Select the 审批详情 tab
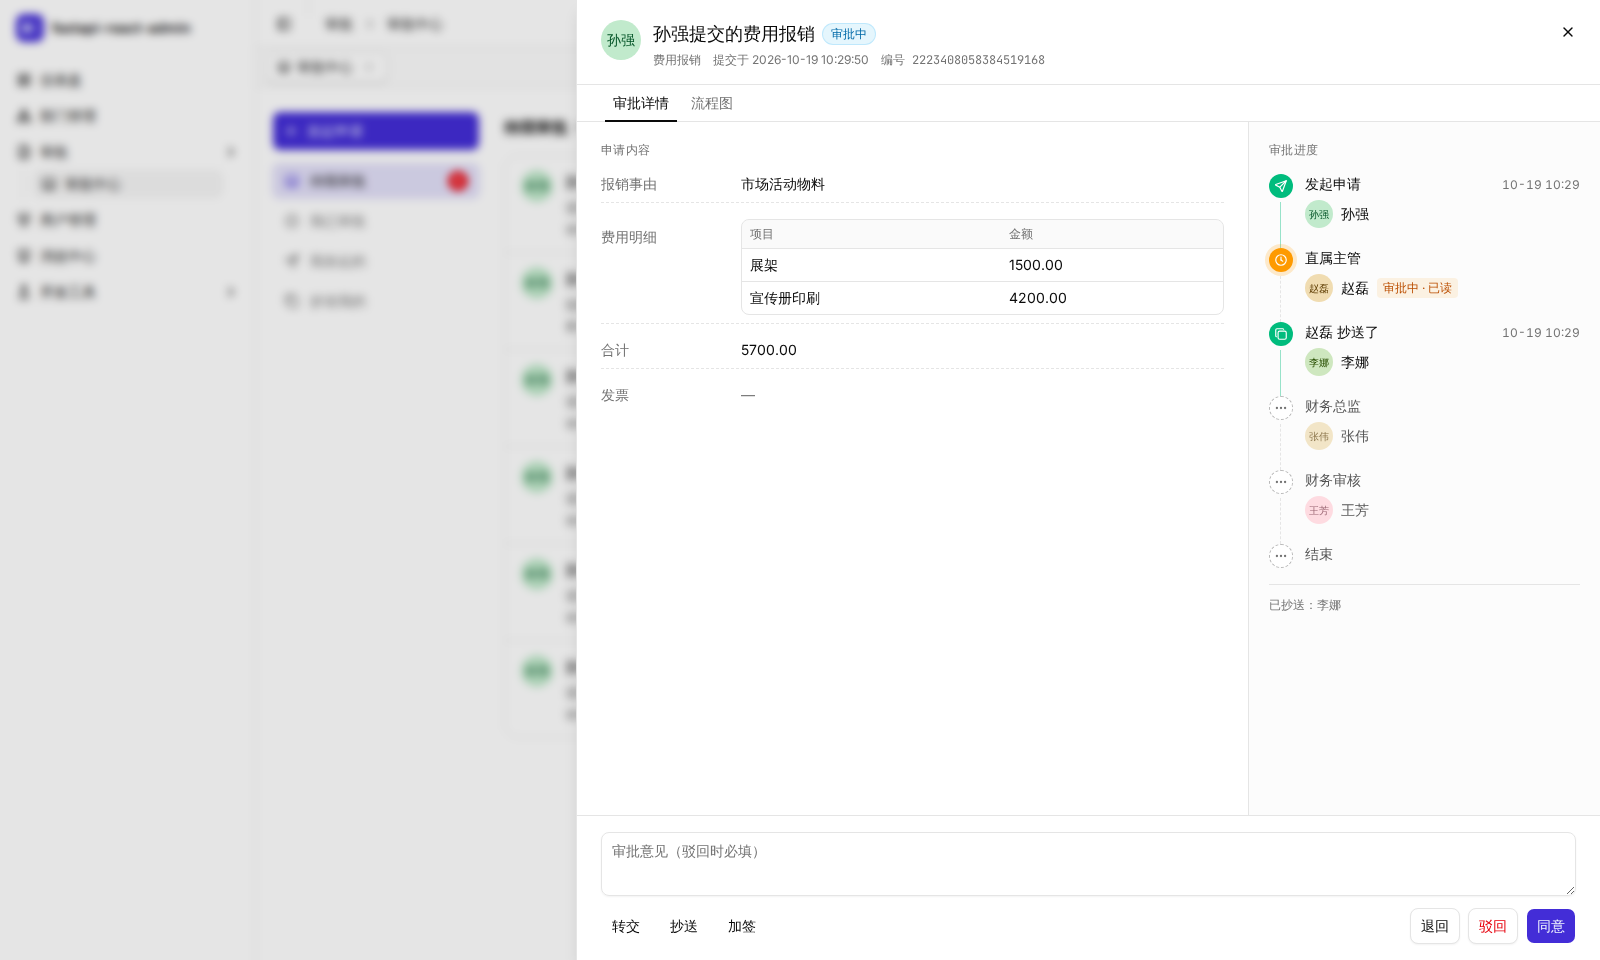This screenshot has height=960, width=1600. coord(641,103)
